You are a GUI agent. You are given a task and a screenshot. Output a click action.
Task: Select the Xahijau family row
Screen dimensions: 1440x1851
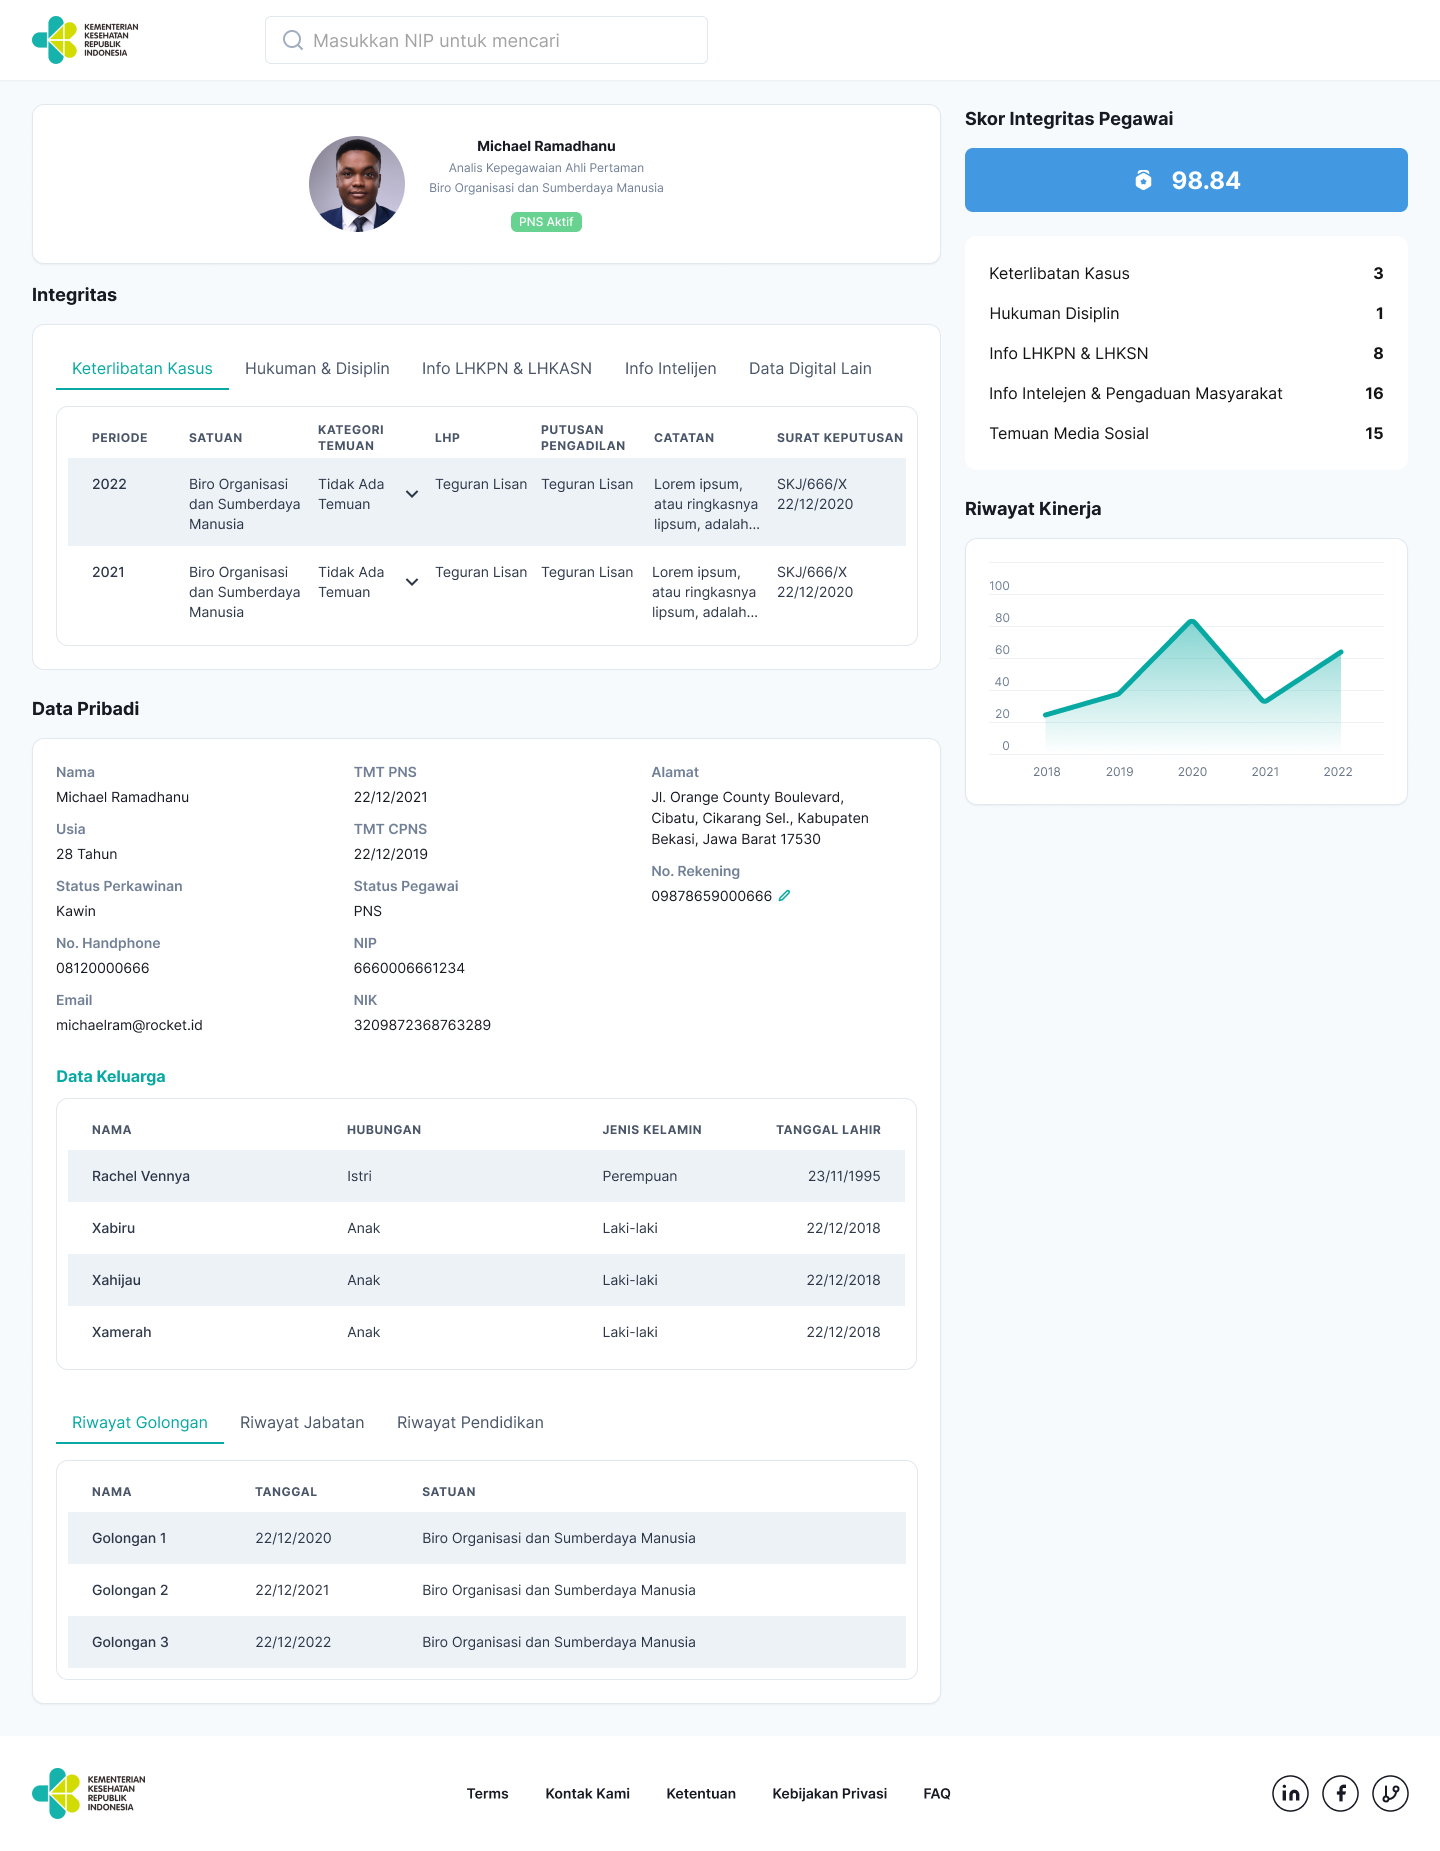pos(486,1280)
